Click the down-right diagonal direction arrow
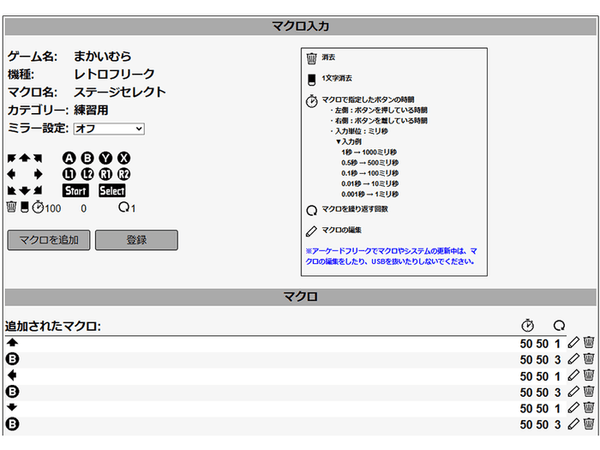This screenshot has width=600, height=450. coord(38,190)
